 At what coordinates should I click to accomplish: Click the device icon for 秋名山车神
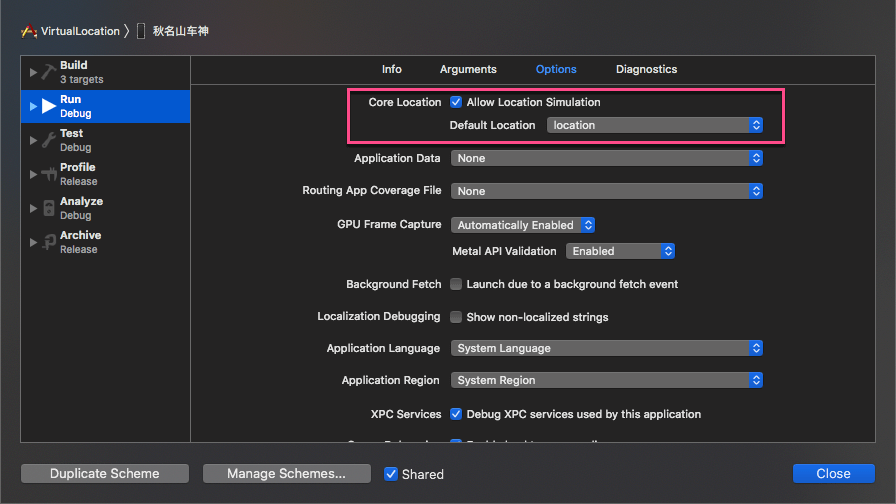tap(141, 31)
